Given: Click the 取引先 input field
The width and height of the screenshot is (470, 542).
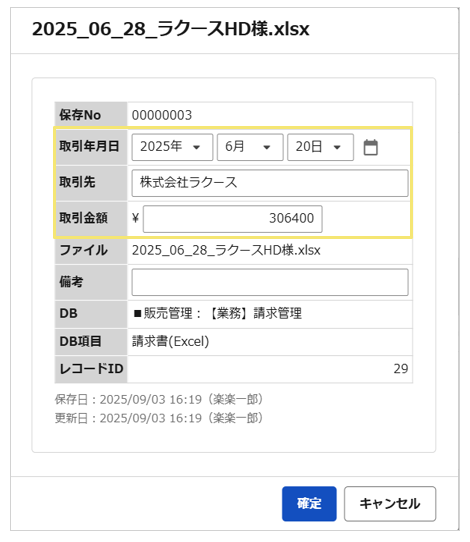Looking at the screenshot, I should click(270, 183).
